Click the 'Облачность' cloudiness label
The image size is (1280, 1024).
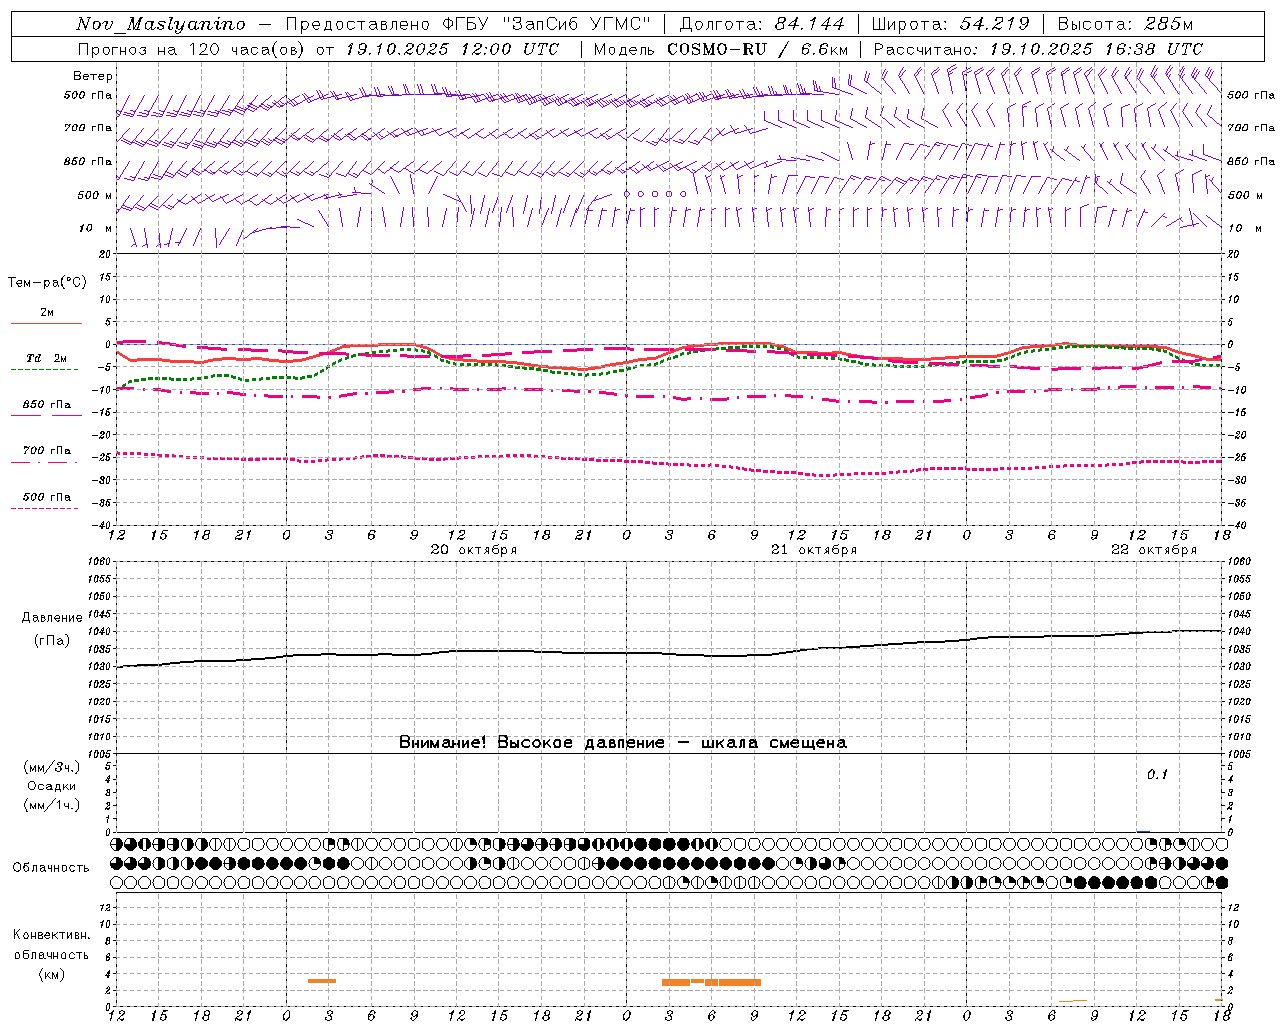[x=51, y=867]
